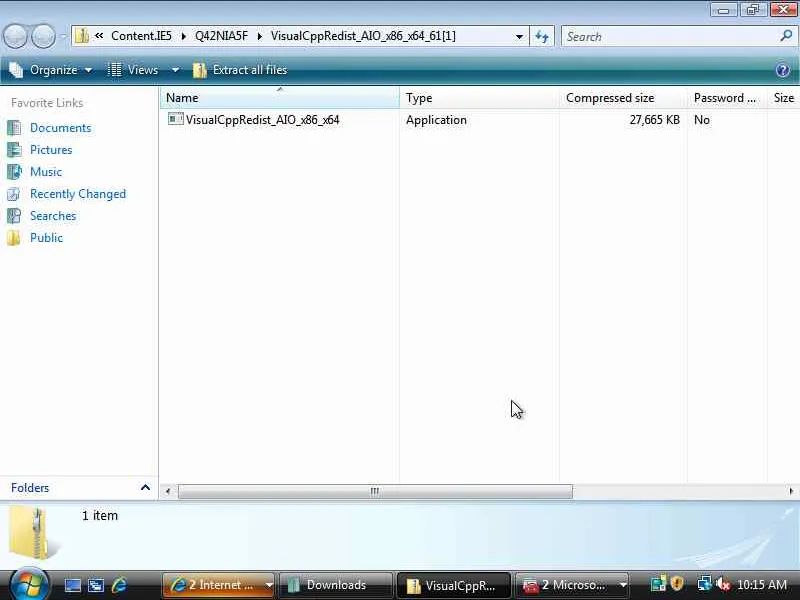This screenshot has width=800, height=600.
Task: Click the muted volume tray icon
Action: (722, 584)
